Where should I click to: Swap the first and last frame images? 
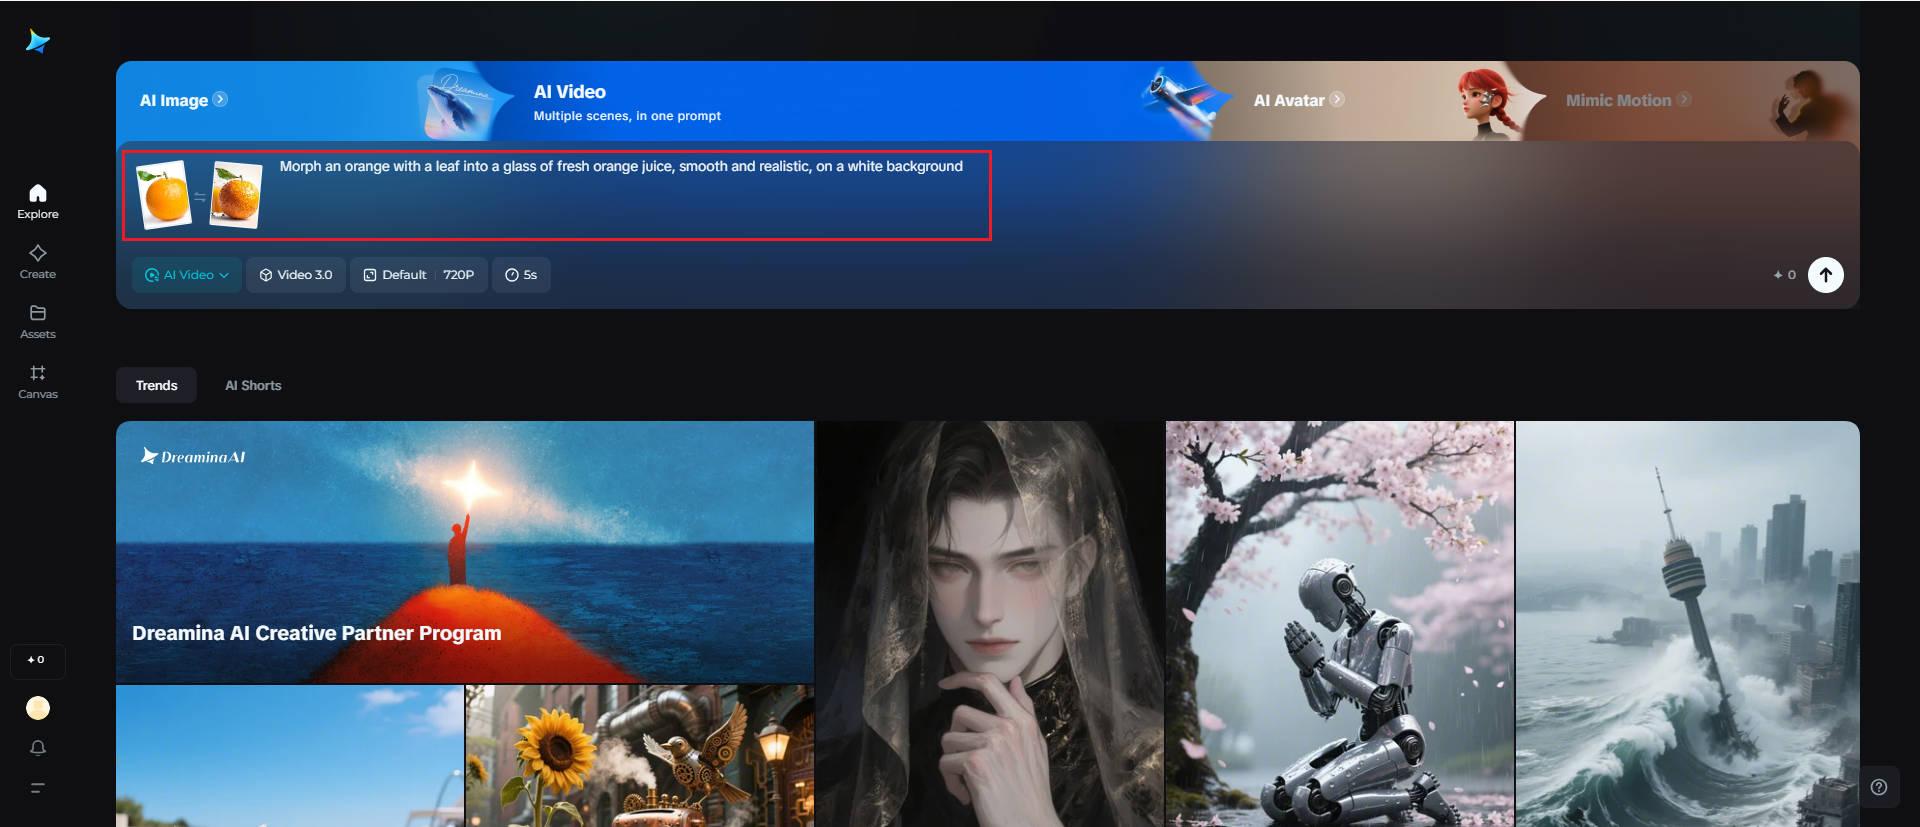click(x=200, y=197)
